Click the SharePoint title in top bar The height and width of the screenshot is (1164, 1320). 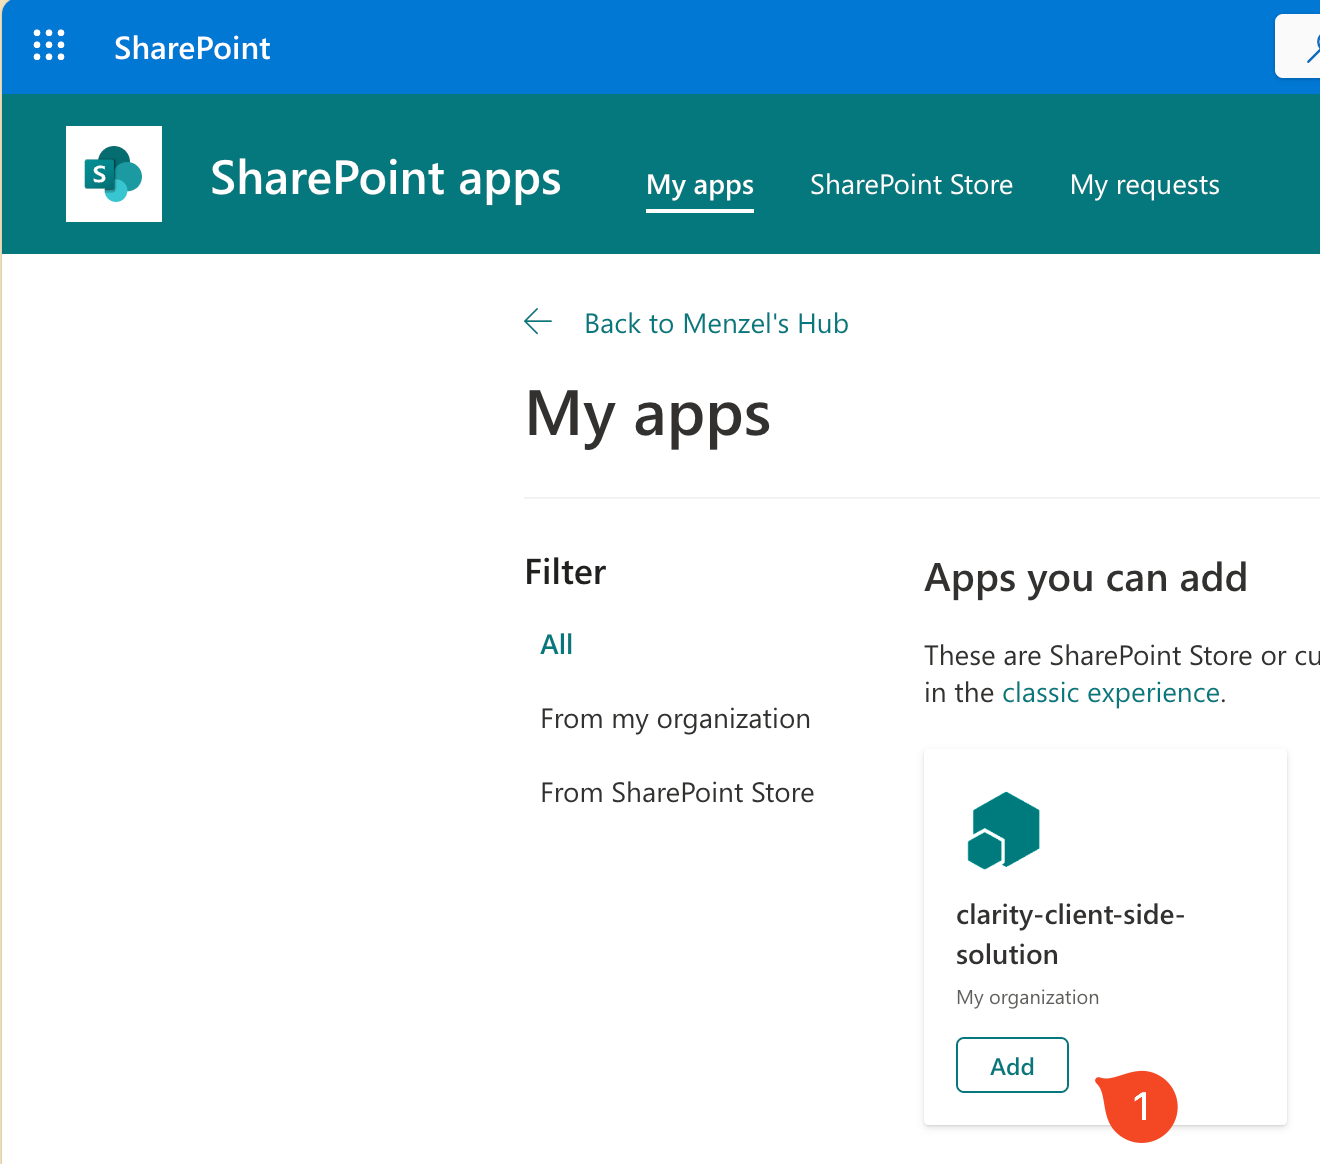click(192, 48)
